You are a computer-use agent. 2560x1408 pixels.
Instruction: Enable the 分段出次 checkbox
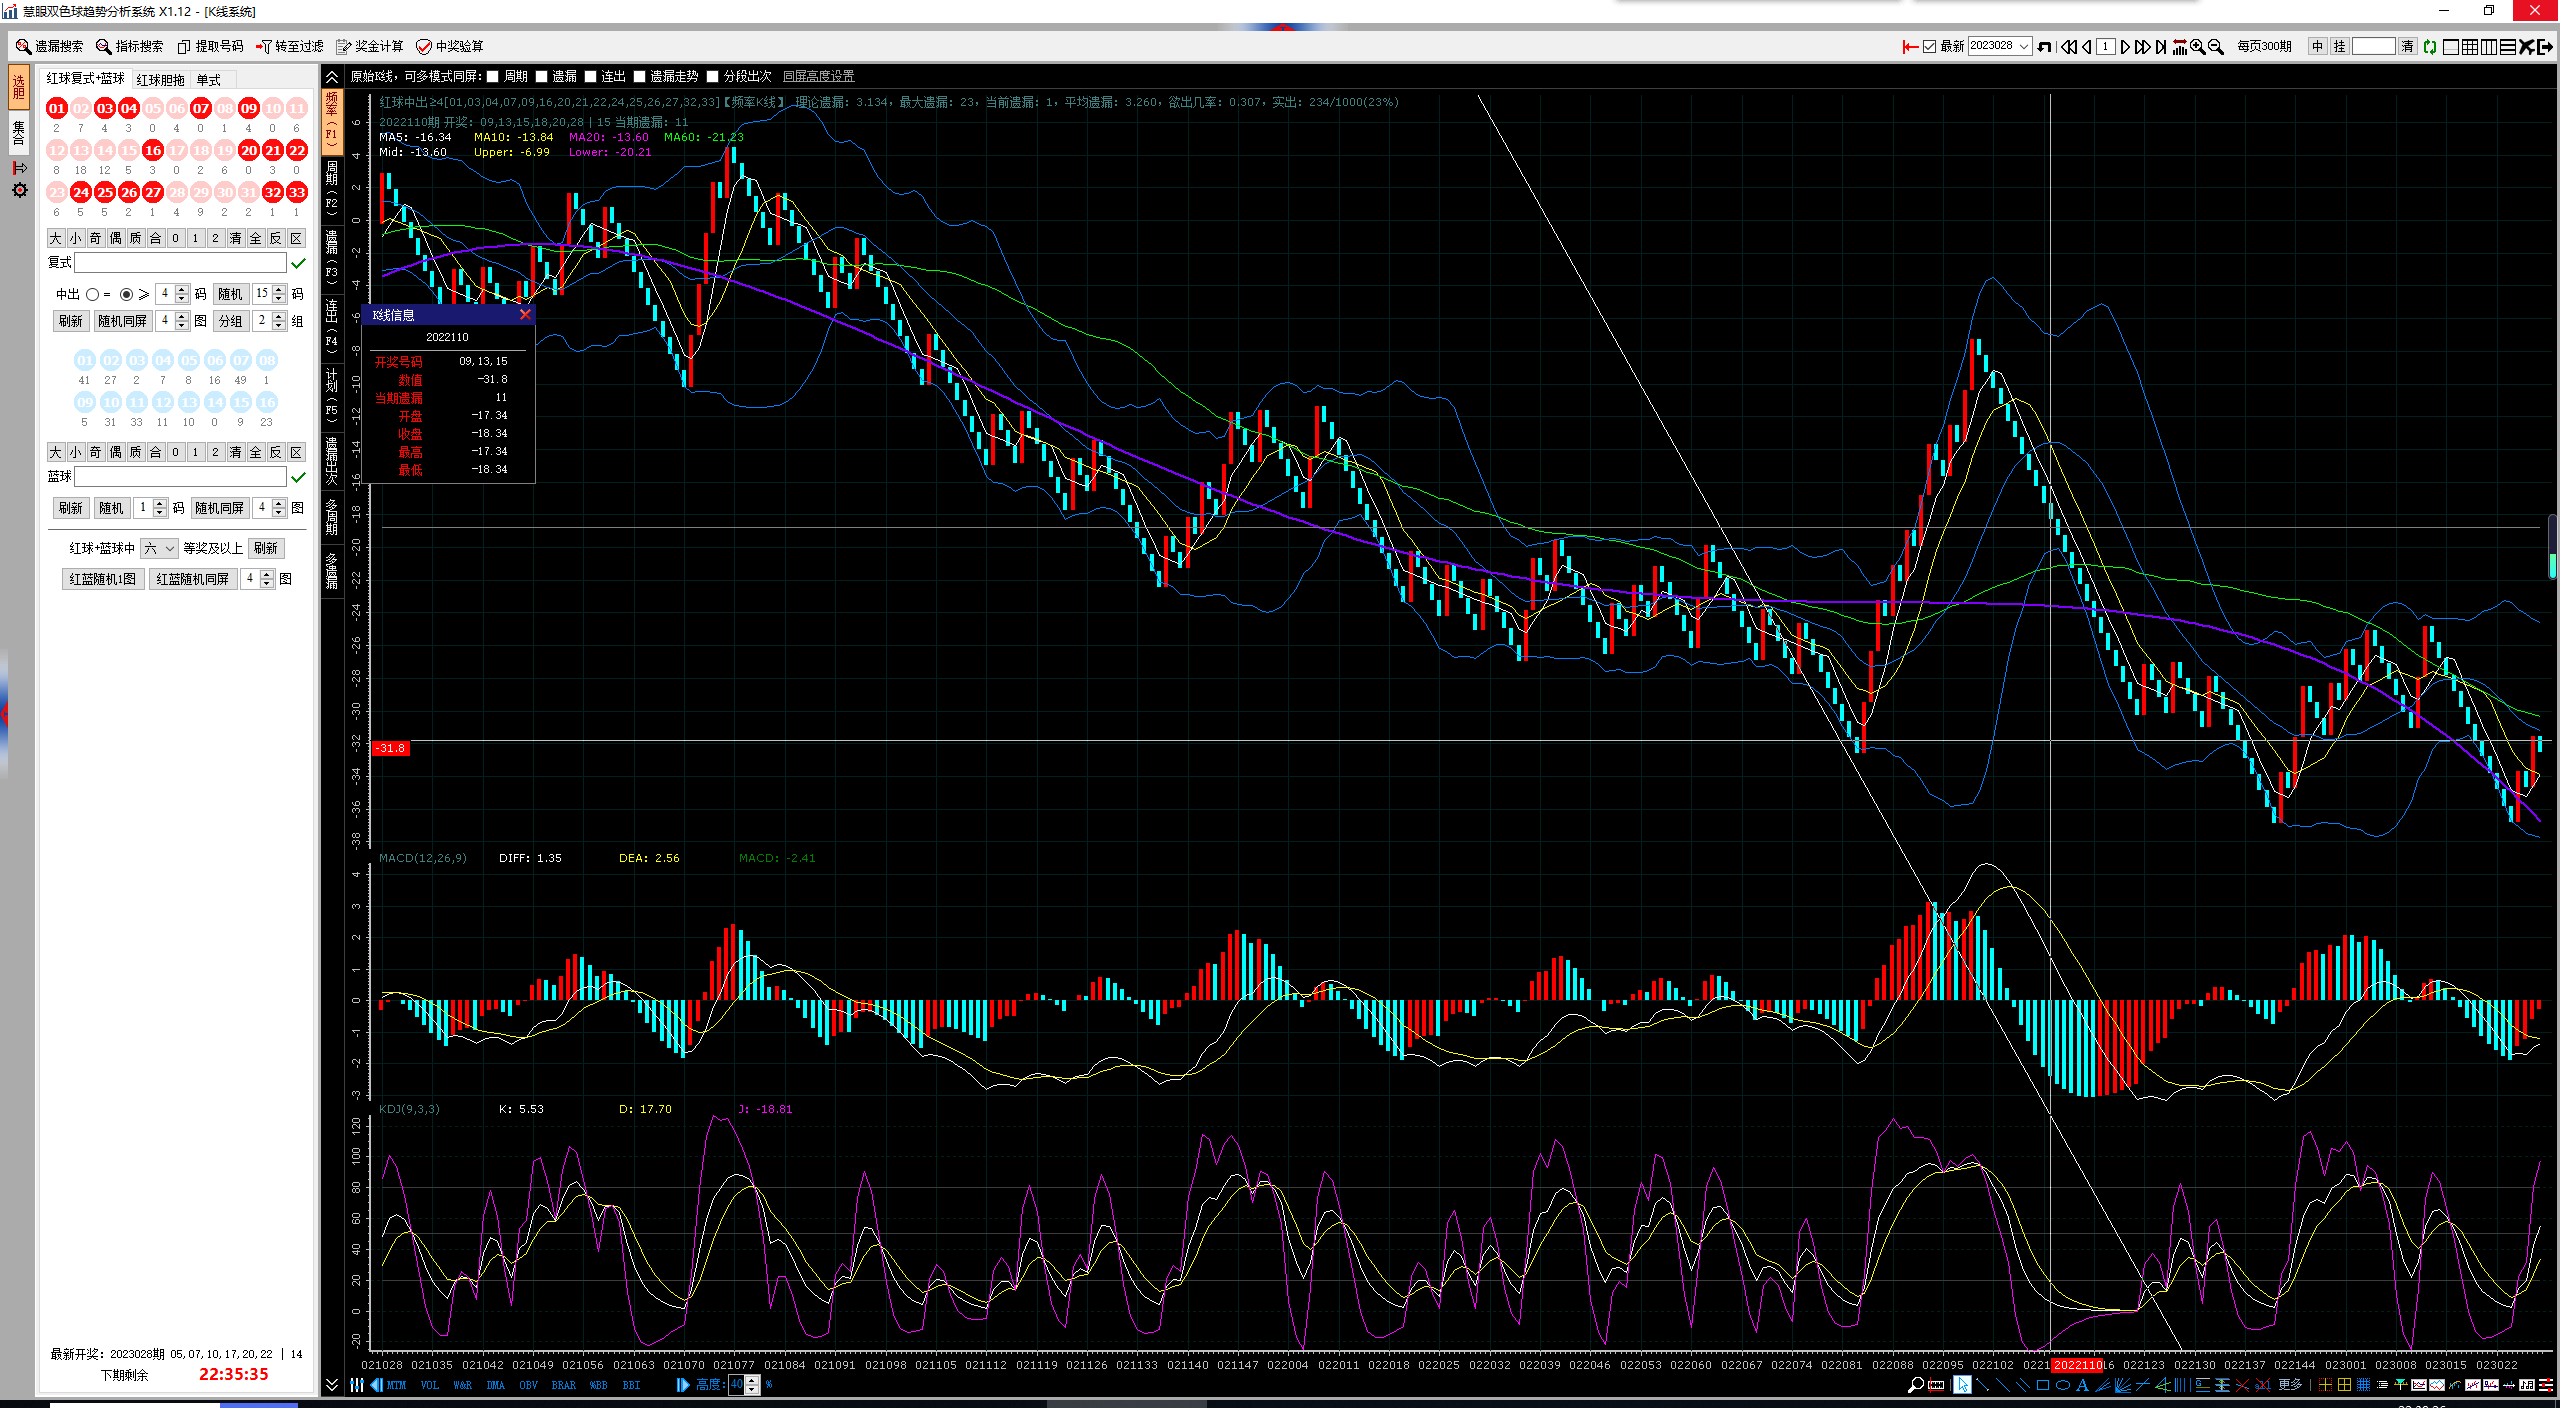tap(712, 76)
